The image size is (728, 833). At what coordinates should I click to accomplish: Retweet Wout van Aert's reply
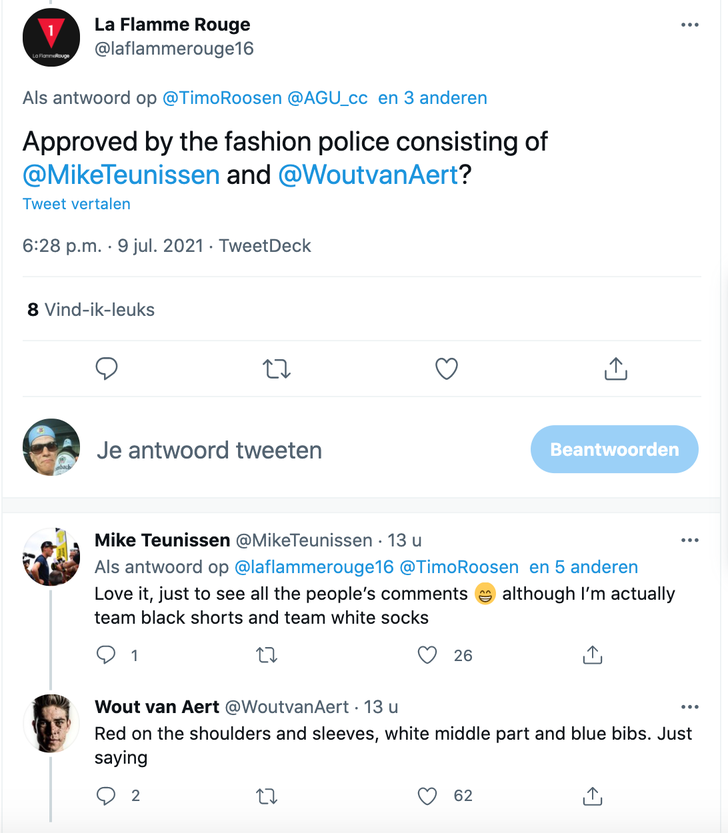tap(267, 796)
